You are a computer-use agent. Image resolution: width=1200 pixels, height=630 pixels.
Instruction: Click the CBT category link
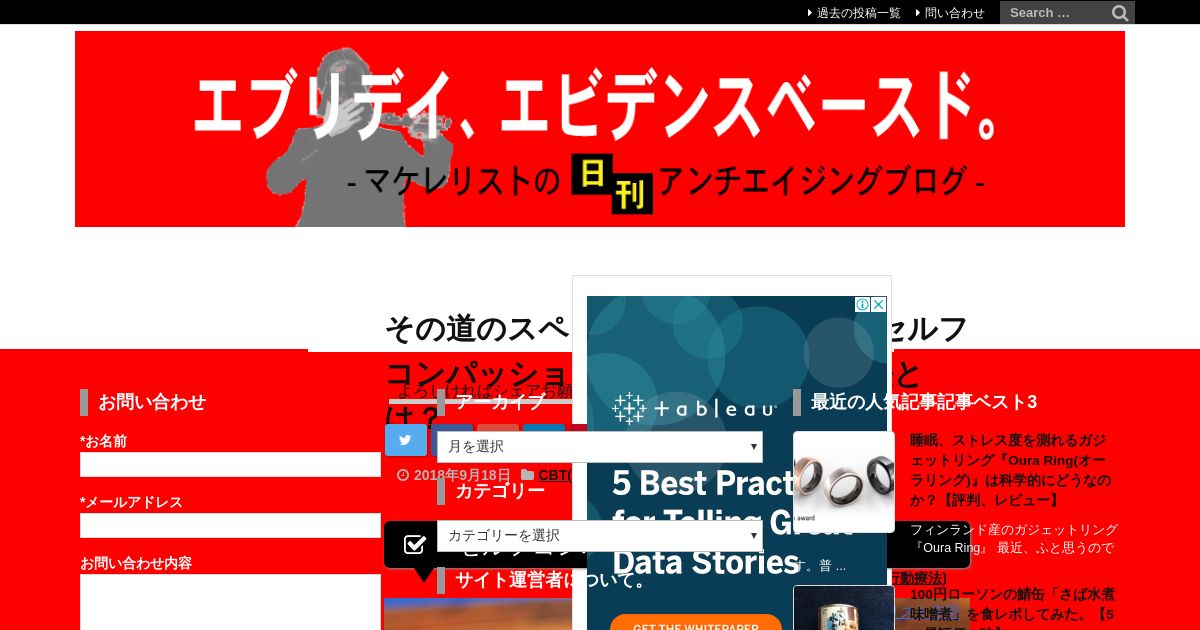[x=554, y=476]
